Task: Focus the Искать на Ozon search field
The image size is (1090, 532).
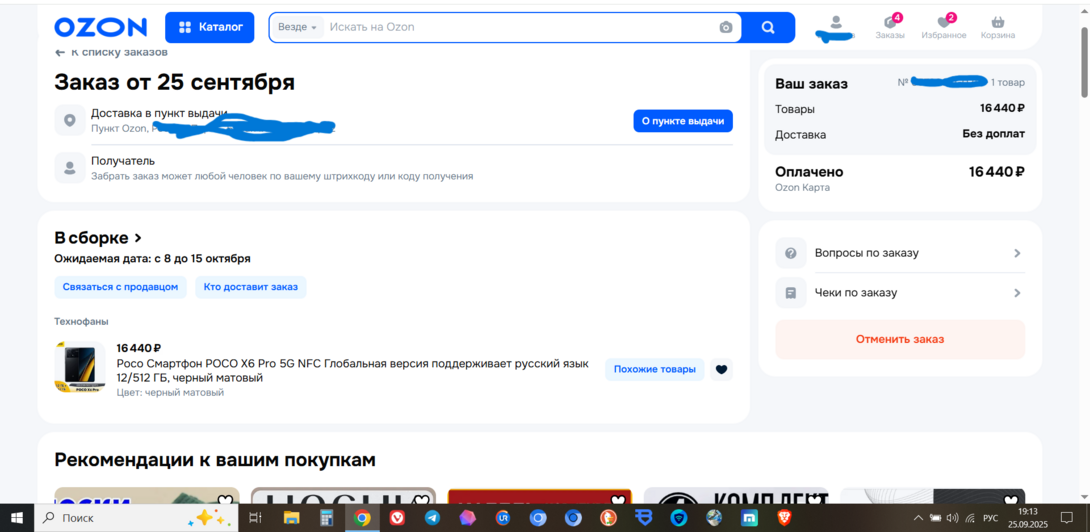Action: click(520, 27)
